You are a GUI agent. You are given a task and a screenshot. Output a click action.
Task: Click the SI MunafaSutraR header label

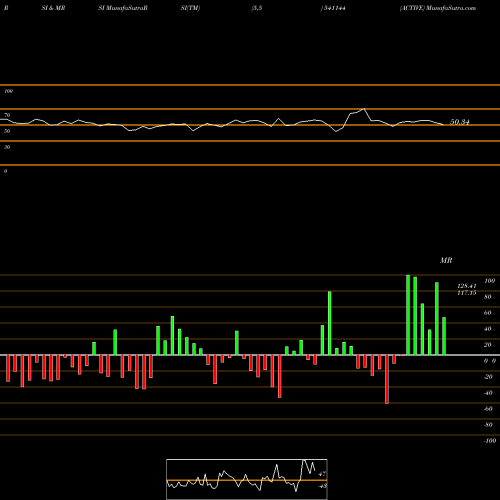123,8
